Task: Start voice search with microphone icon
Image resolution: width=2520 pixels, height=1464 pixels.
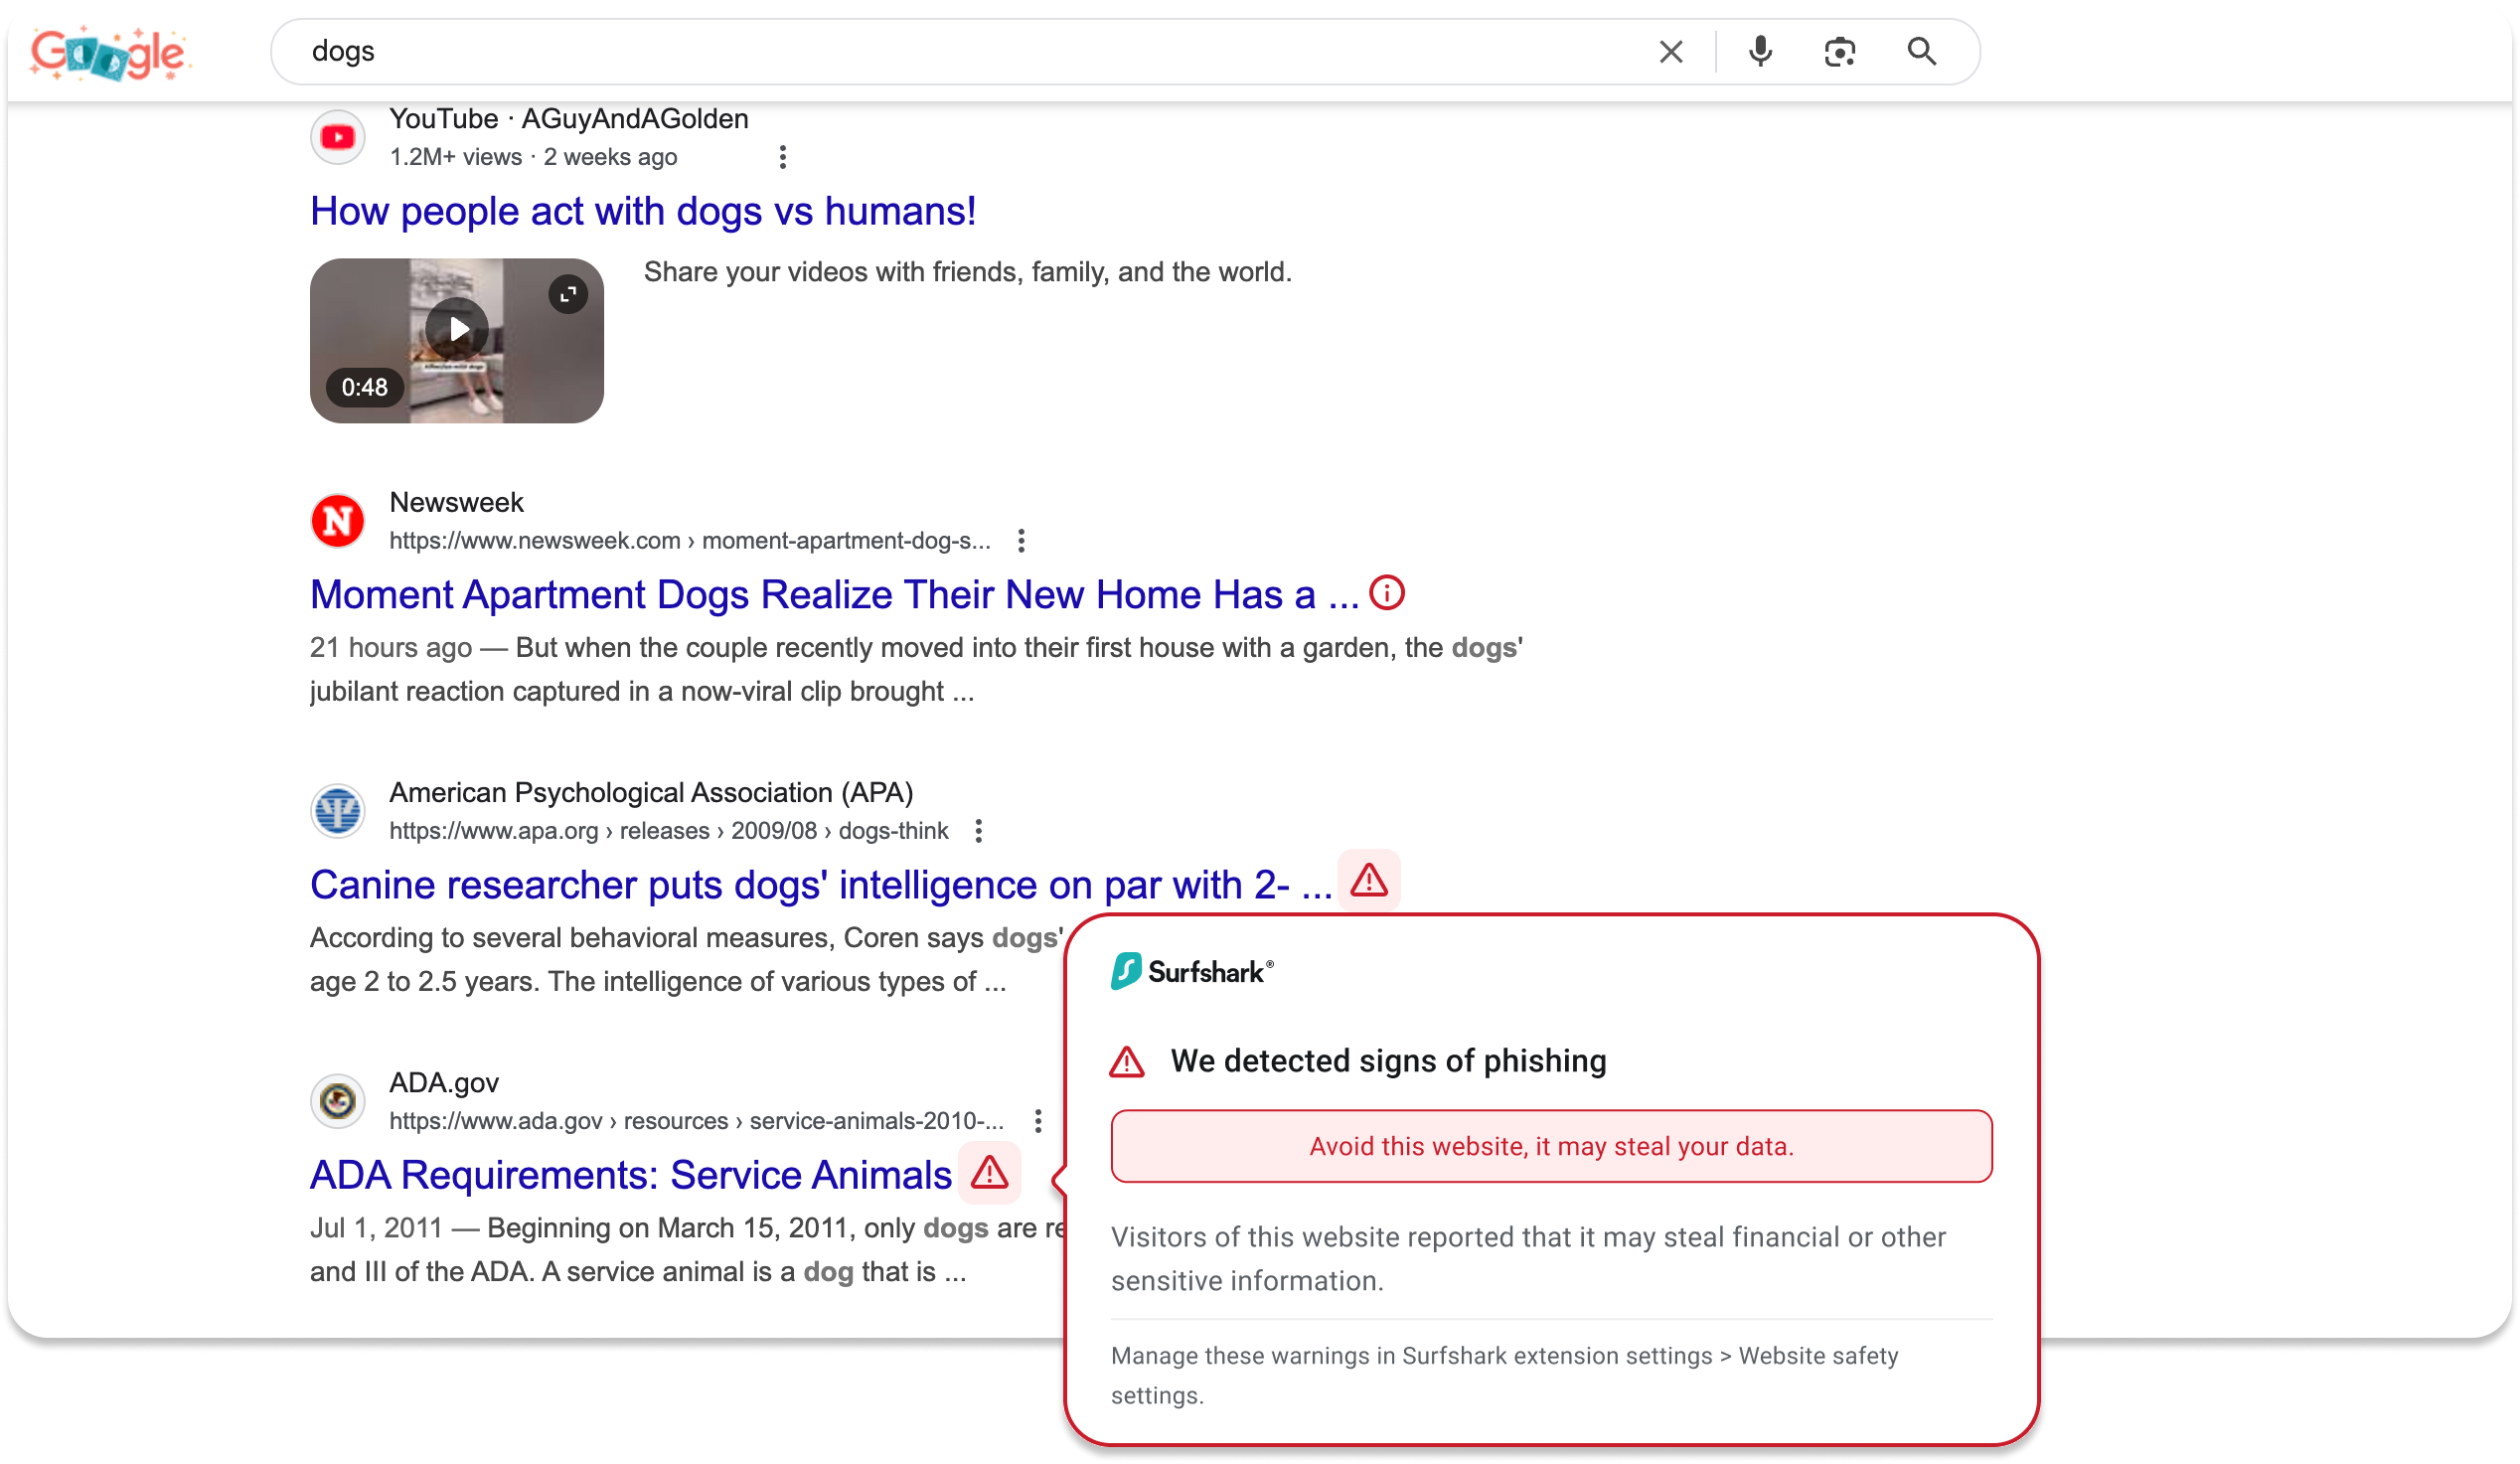Action: [1760, 52]
